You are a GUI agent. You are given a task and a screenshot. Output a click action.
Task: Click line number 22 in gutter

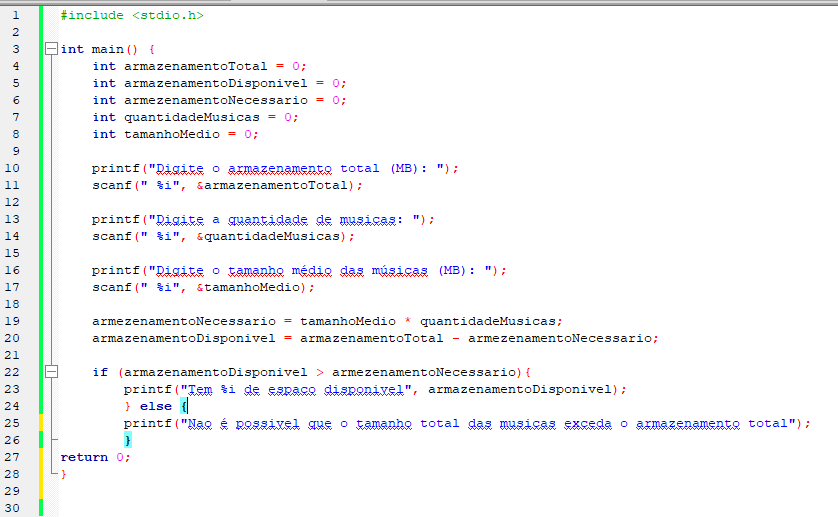(x=12, y=372)
